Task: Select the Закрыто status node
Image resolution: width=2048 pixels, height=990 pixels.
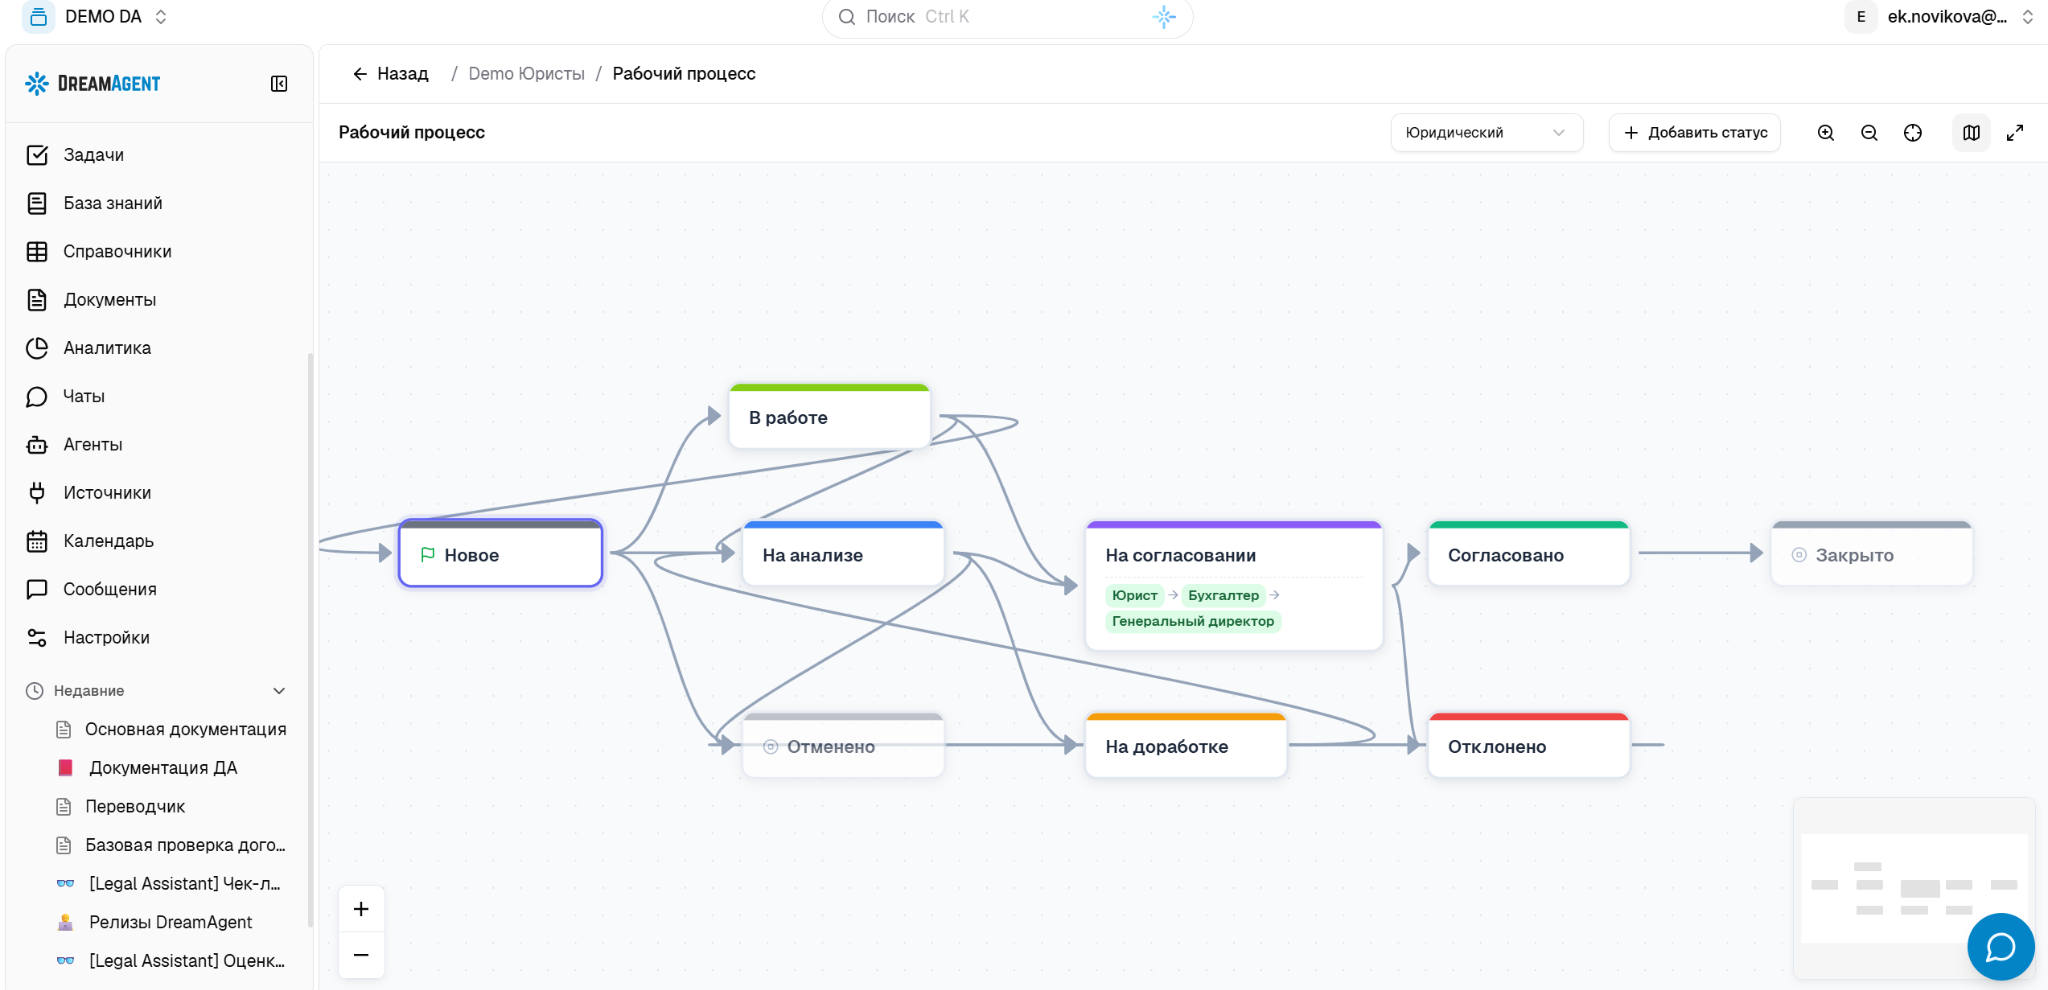Action: coord(1872,553)
